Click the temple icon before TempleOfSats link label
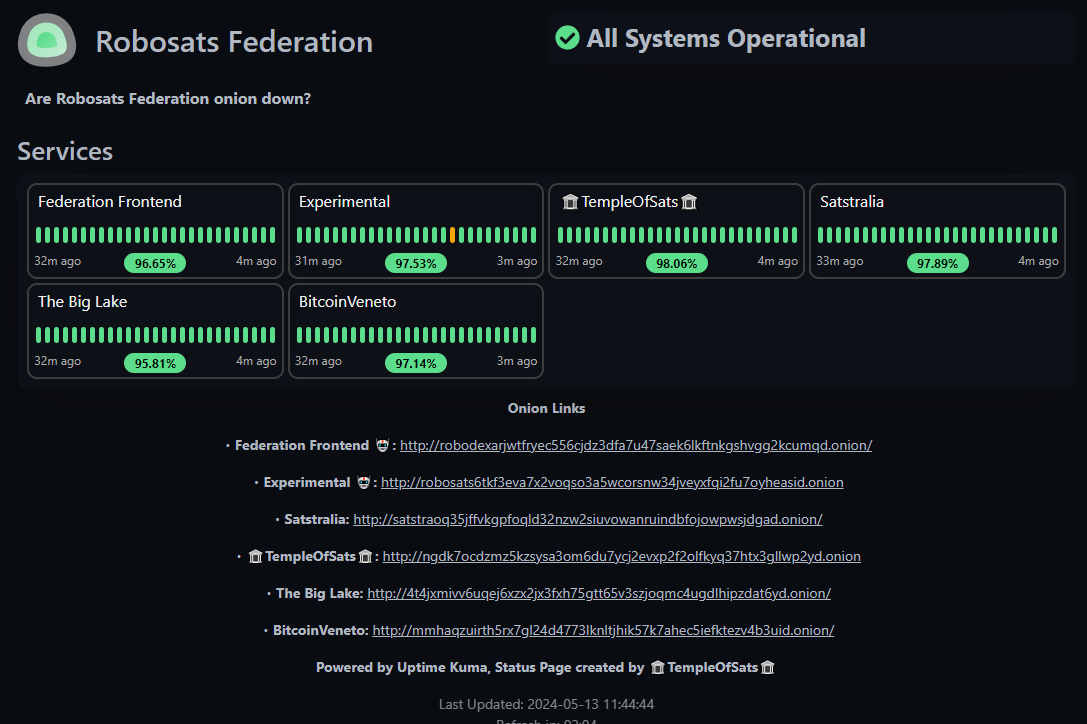The image size is (1087, 724). (255, 556)
